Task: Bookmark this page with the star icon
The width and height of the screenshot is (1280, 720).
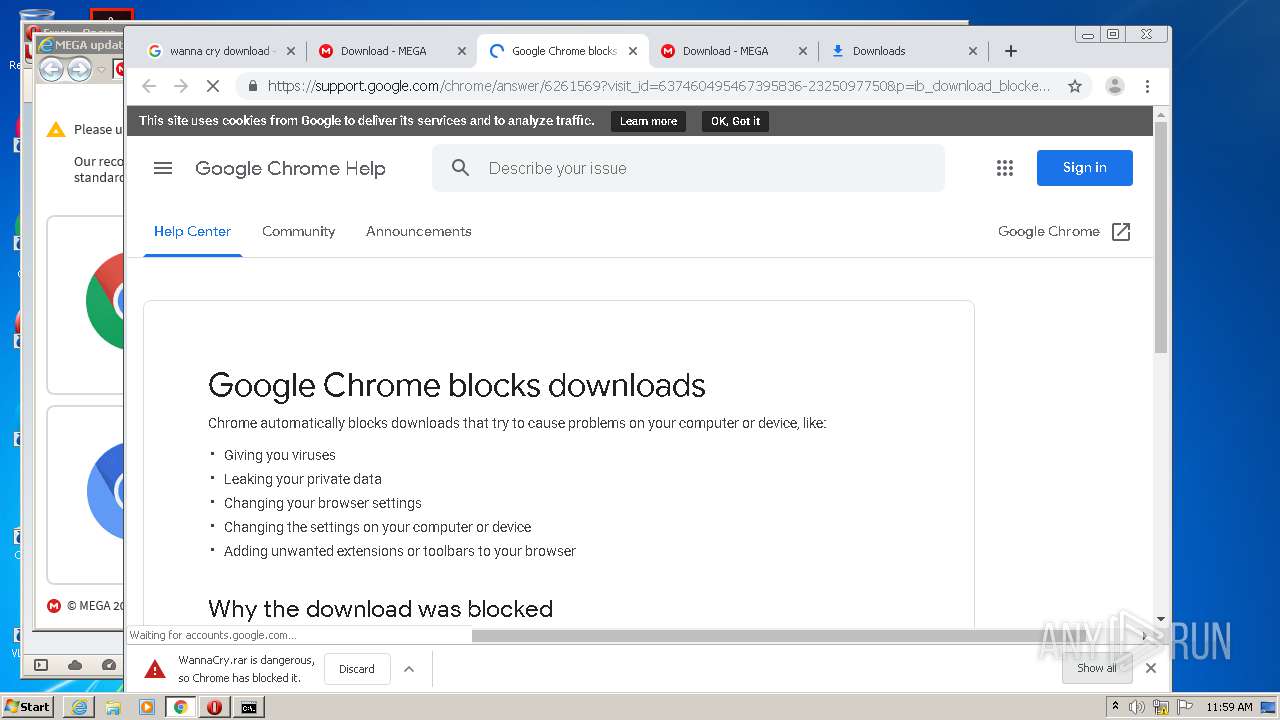Action: pyautogui.click(x=1075, y=86)
